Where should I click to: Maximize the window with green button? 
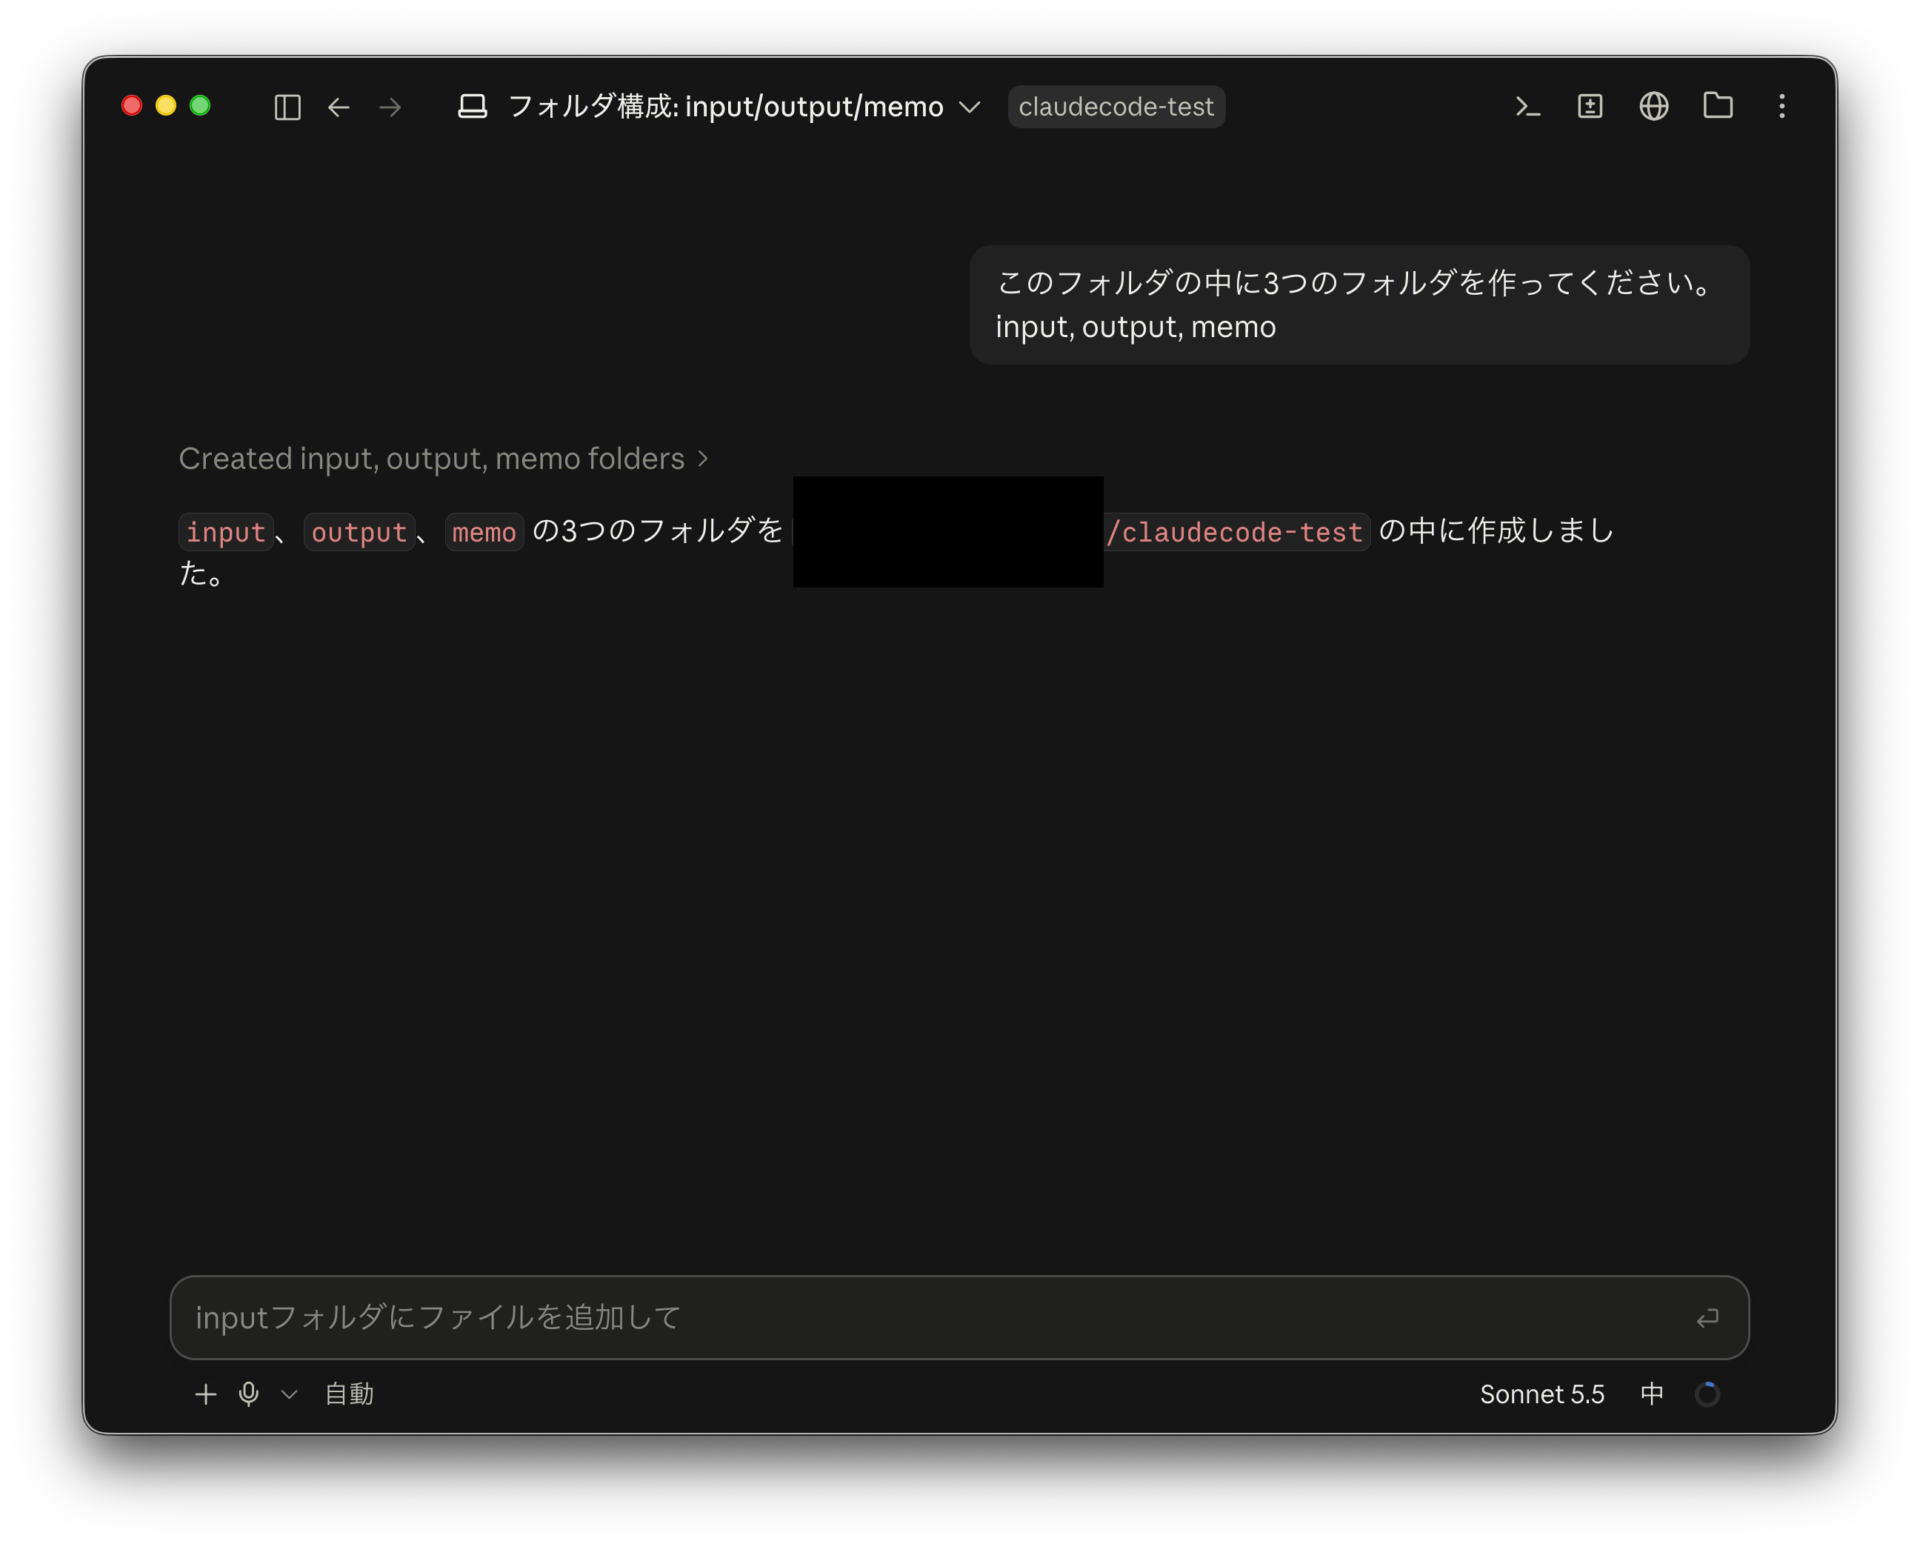pos(200,106)
